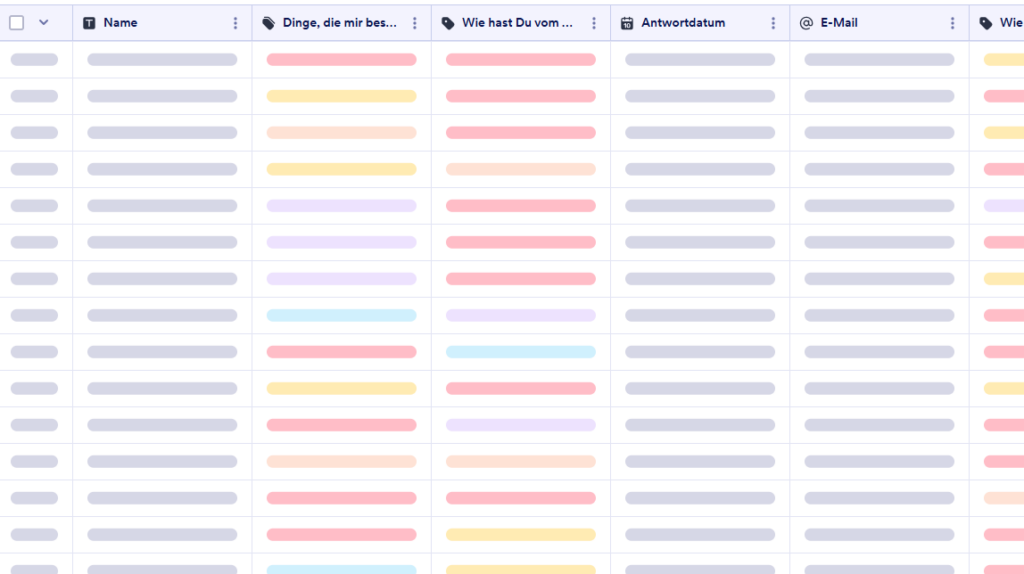Open options menu for 'Dinge, die mir bes…' column
This screenshot has height=574, width=1024.
[x=415, y=23]
